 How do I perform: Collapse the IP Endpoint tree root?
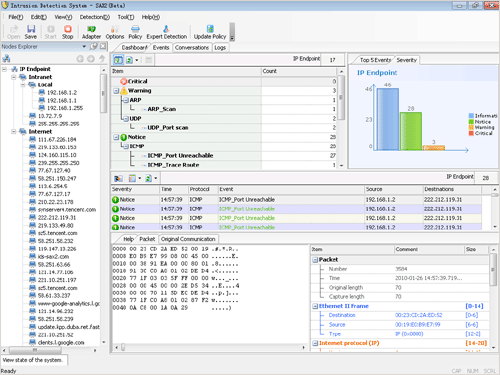(4, 69)
